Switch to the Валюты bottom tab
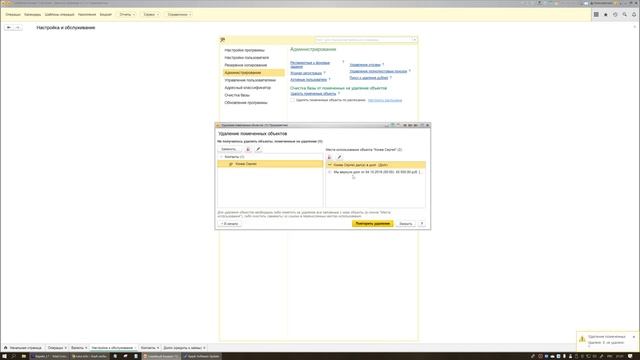The height and width of the screenshot is (360, 640). point(77,348)
